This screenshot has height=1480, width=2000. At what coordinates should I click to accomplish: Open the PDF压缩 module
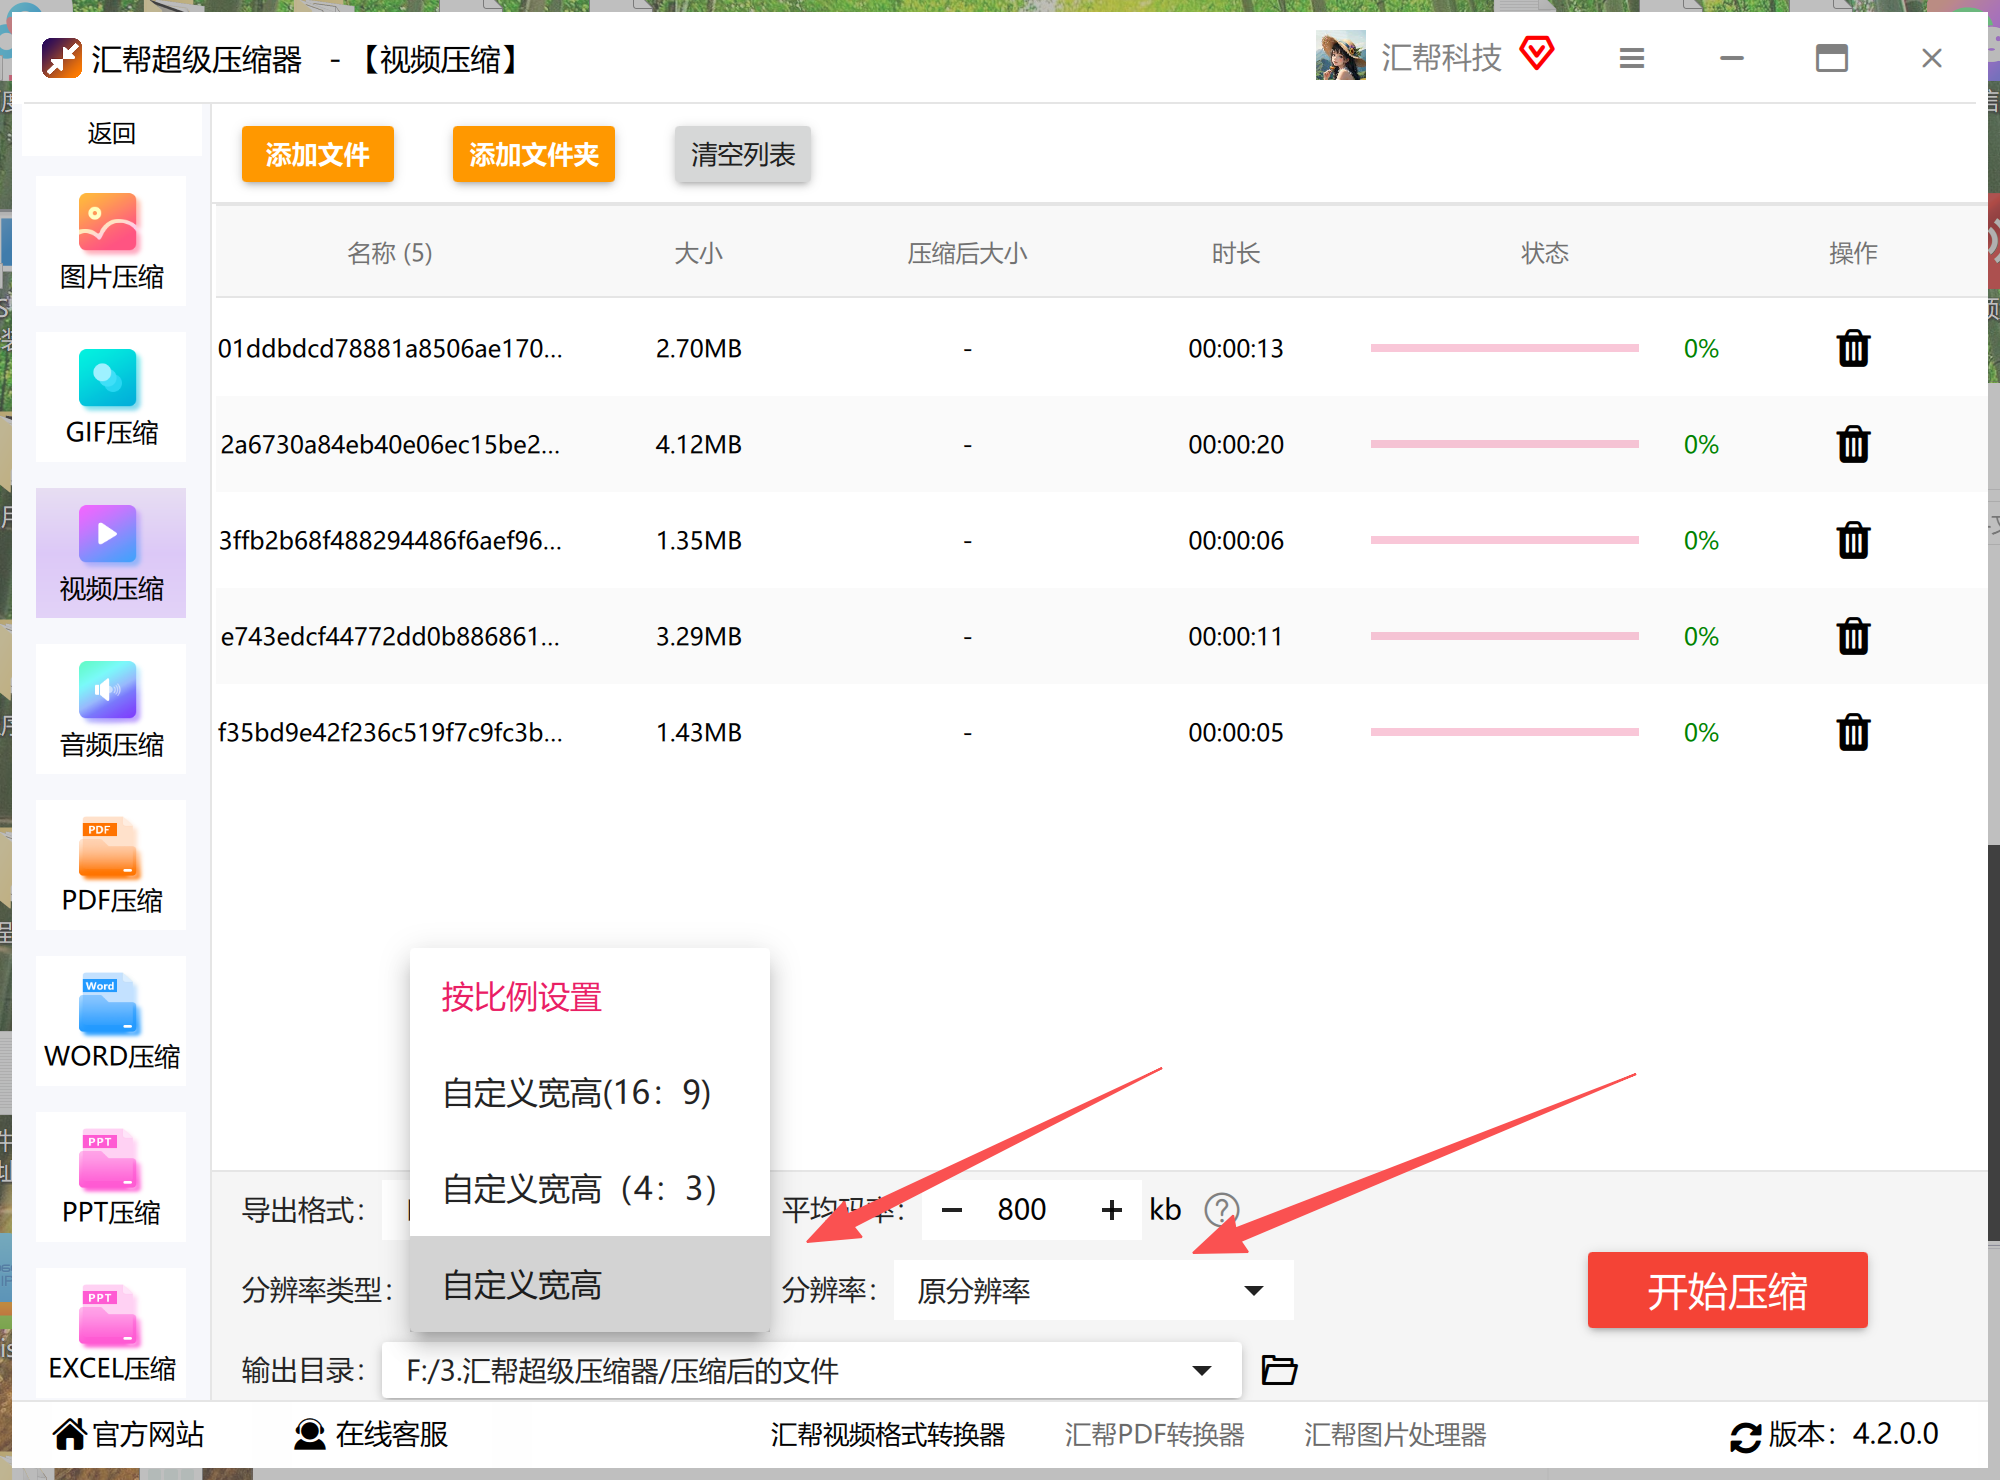111,865
